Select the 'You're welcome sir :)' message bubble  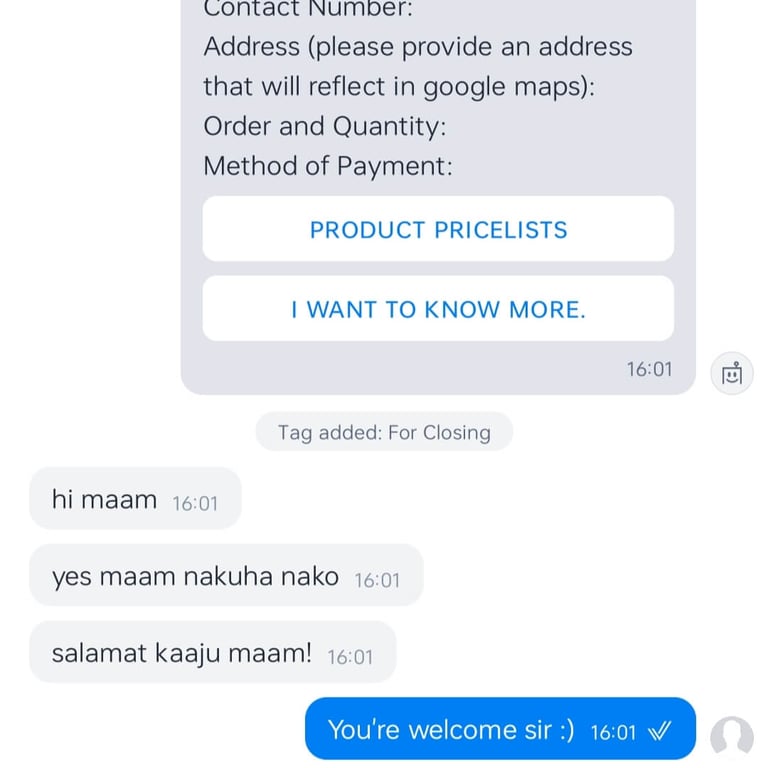500,728
